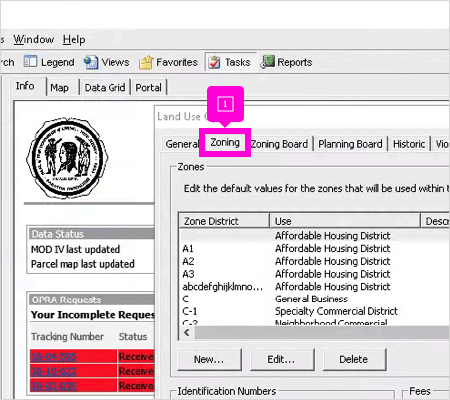Open the Help menu

tap(74, 40)
